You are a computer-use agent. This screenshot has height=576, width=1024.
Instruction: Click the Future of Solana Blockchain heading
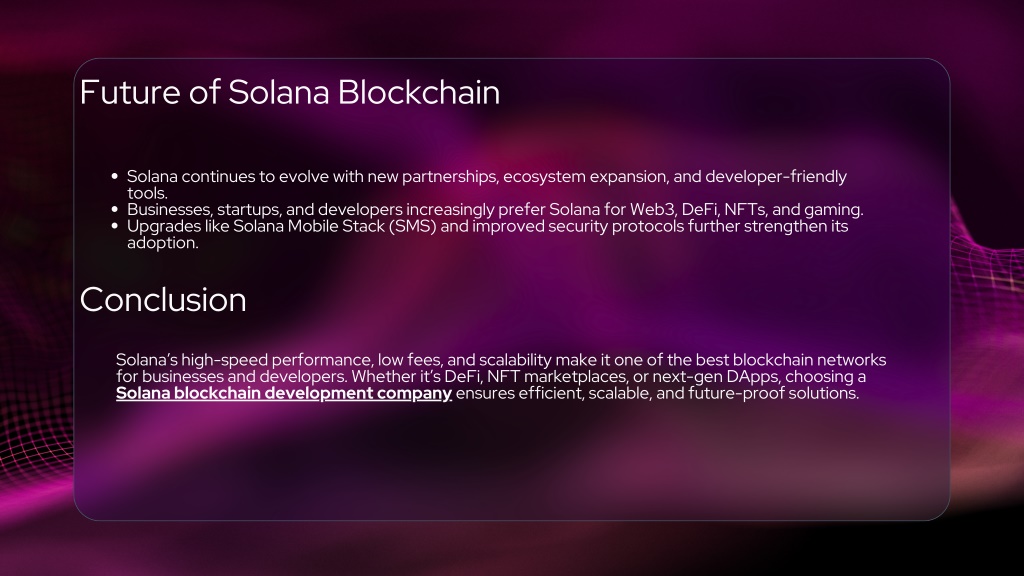click(290, 92)
